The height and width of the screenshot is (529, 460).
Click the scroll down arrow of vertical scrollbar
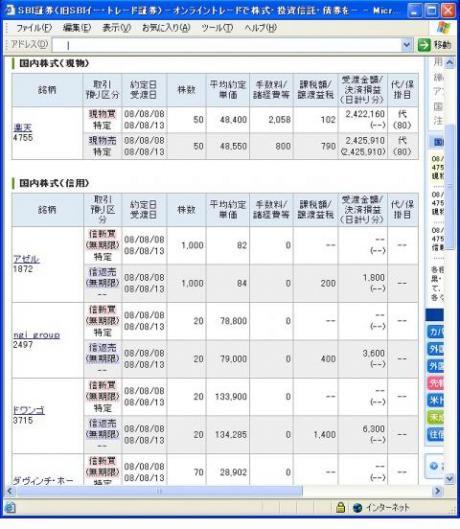[450, 478]
